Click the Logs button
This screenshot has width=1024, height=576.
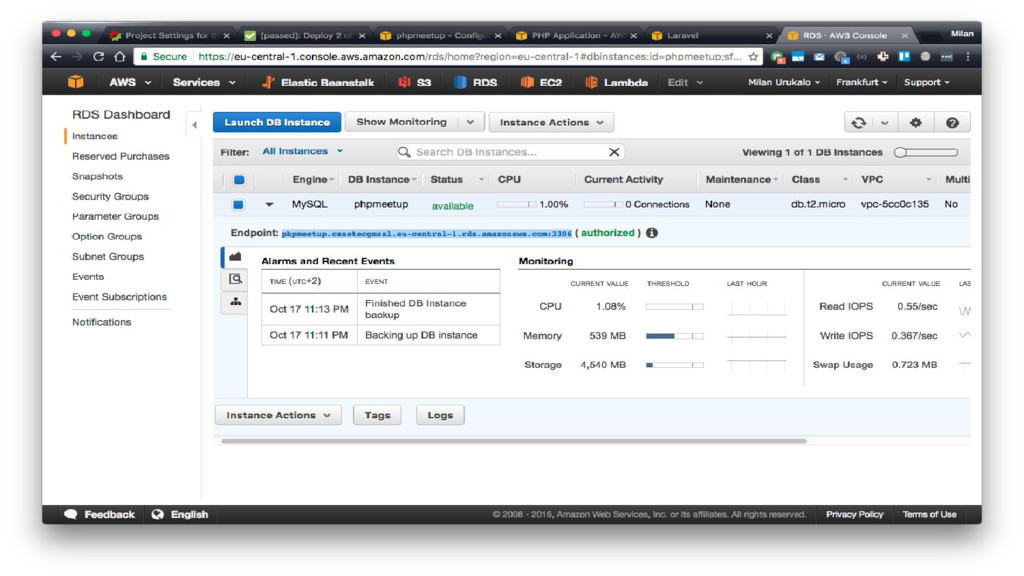(440, 415)
